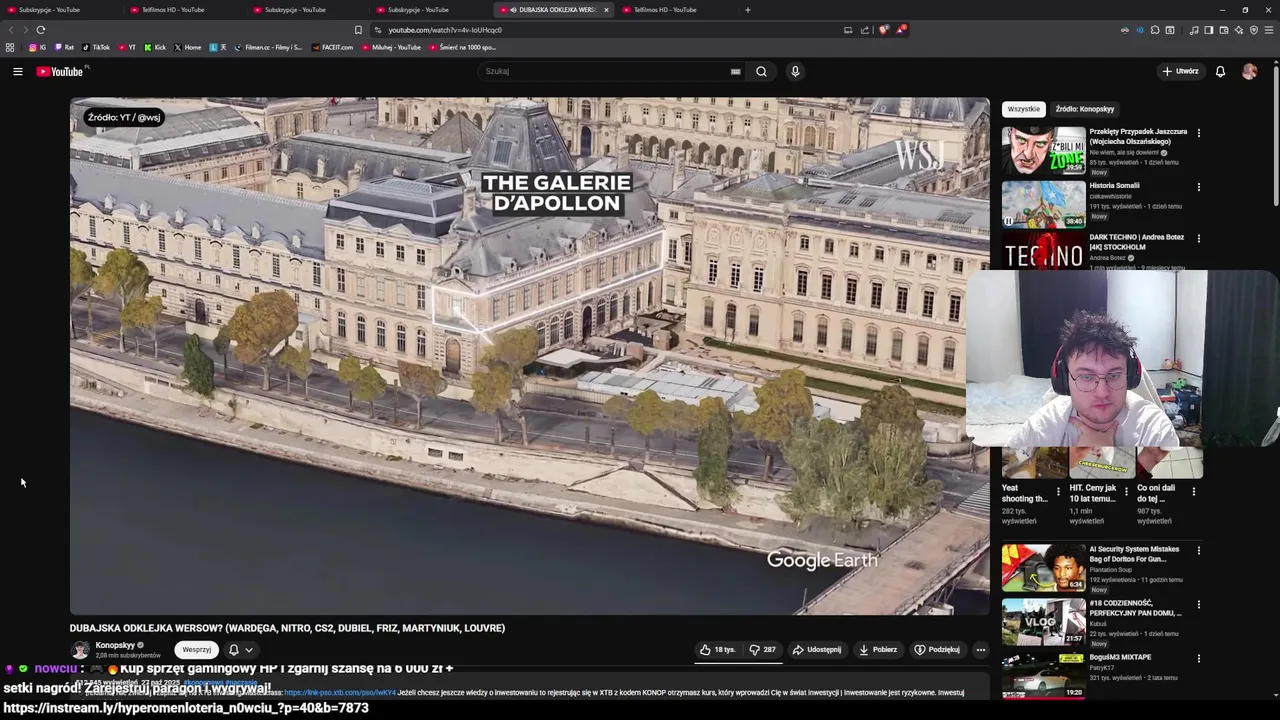This screenshot has height=720, width=1280.
Task: Open the Filman.cc bookmark
Action: pos(268,47)
